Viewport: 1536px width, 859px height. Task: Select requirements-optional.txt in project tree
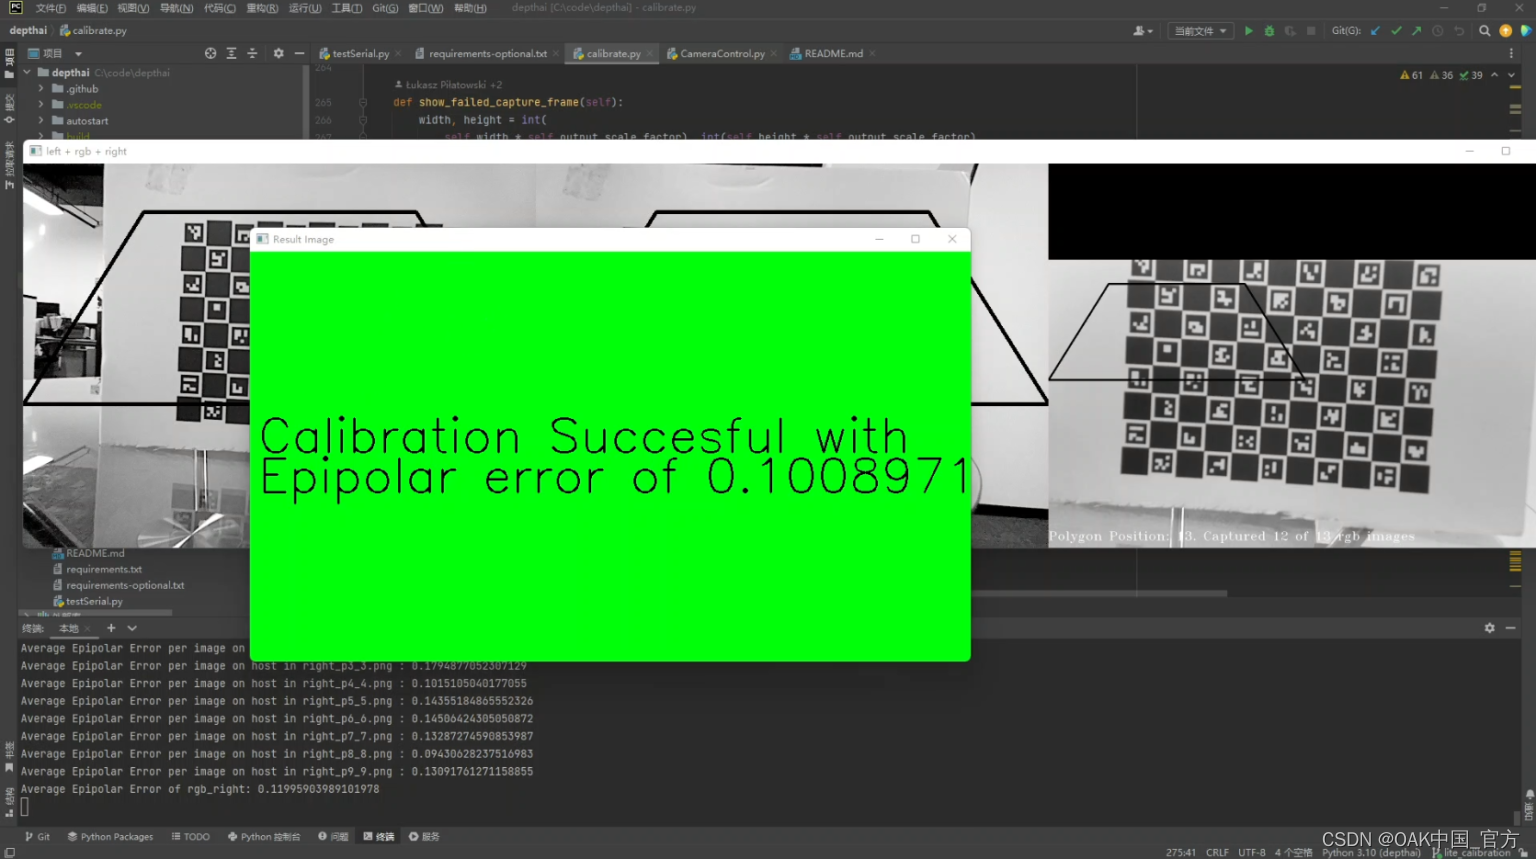pyautogui.click(x=125, y=585)
